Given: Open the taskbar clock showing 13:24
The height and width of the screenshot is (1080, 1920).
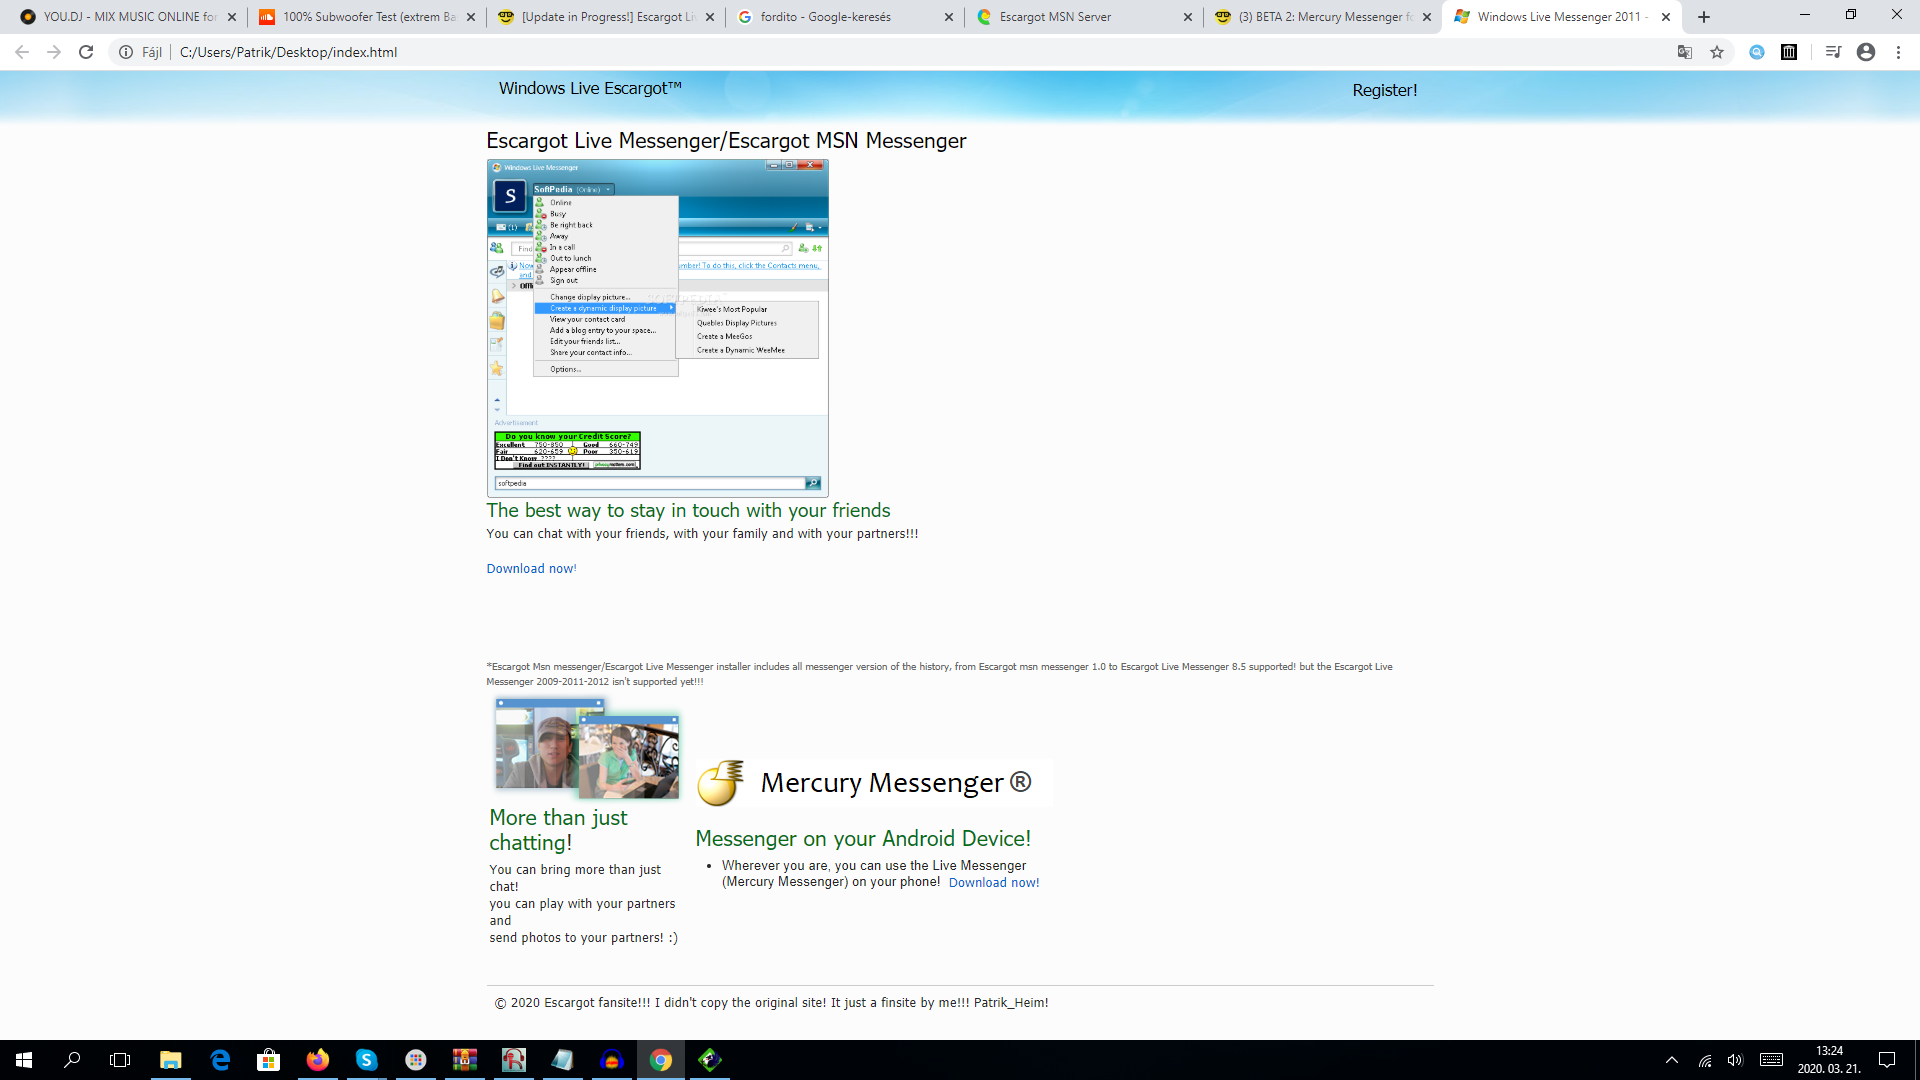Looking at the screenshot, I should [x=1829, y=1060].
